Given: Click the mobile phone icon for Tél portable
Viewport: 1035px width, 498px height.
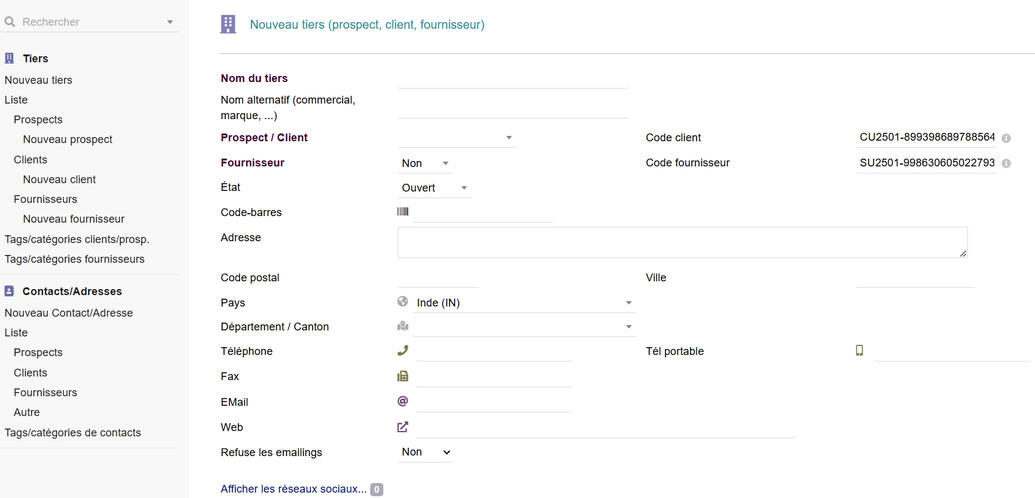Looking at the screenshot, I should coord(859,351).
